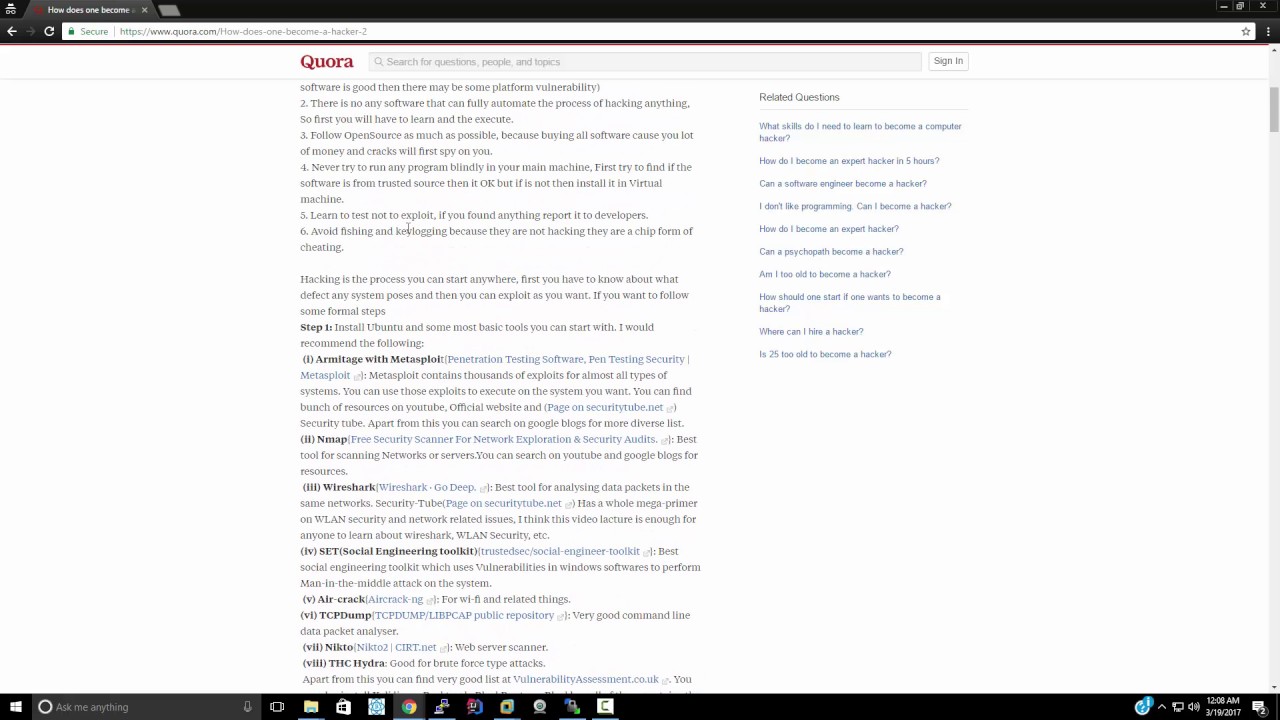Screen dimensions: 1280x720
Task: Click the incognito icon in title bar
Action: coord(11,10)
